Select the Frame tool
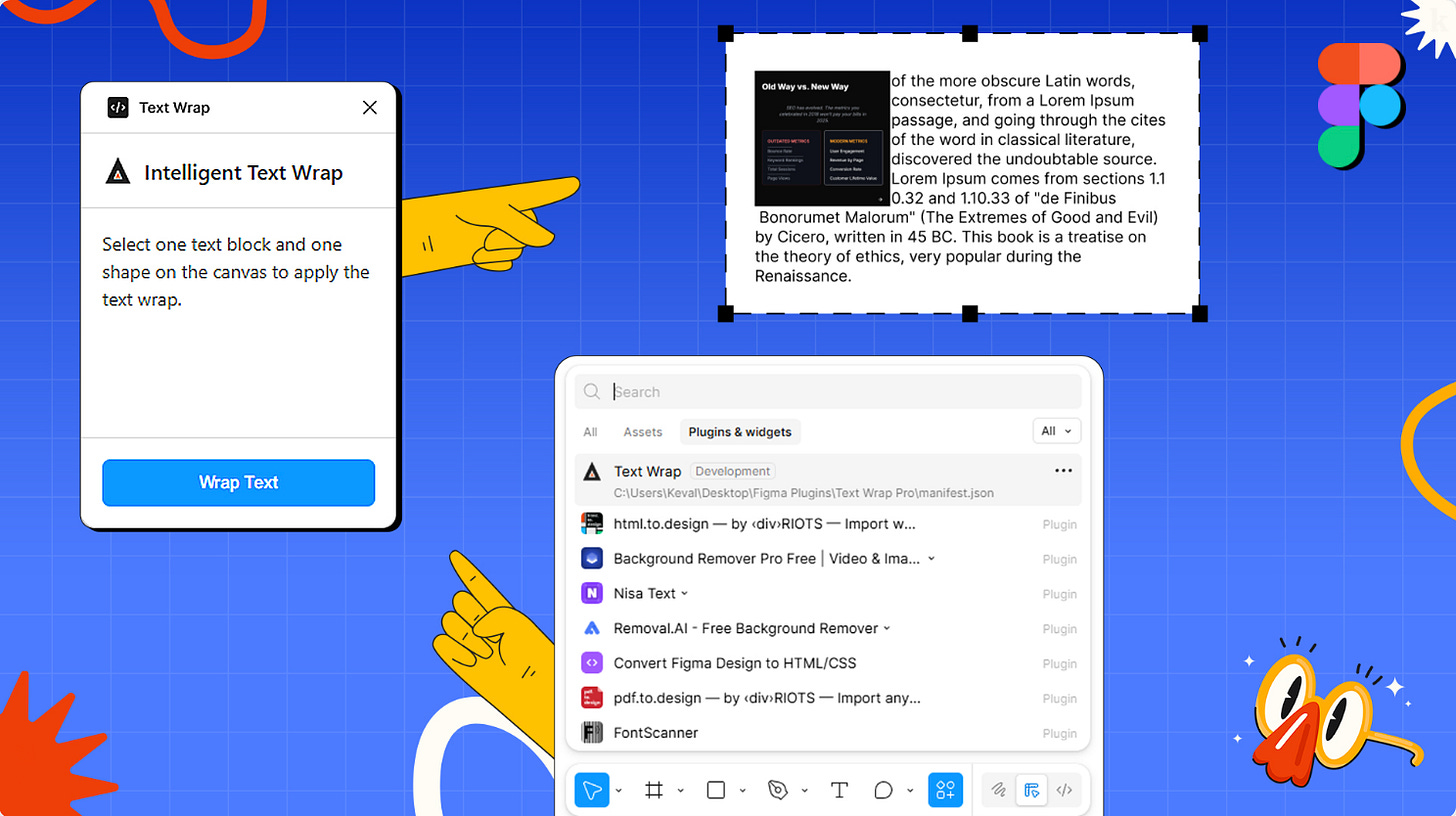 (x=654, y=790)
